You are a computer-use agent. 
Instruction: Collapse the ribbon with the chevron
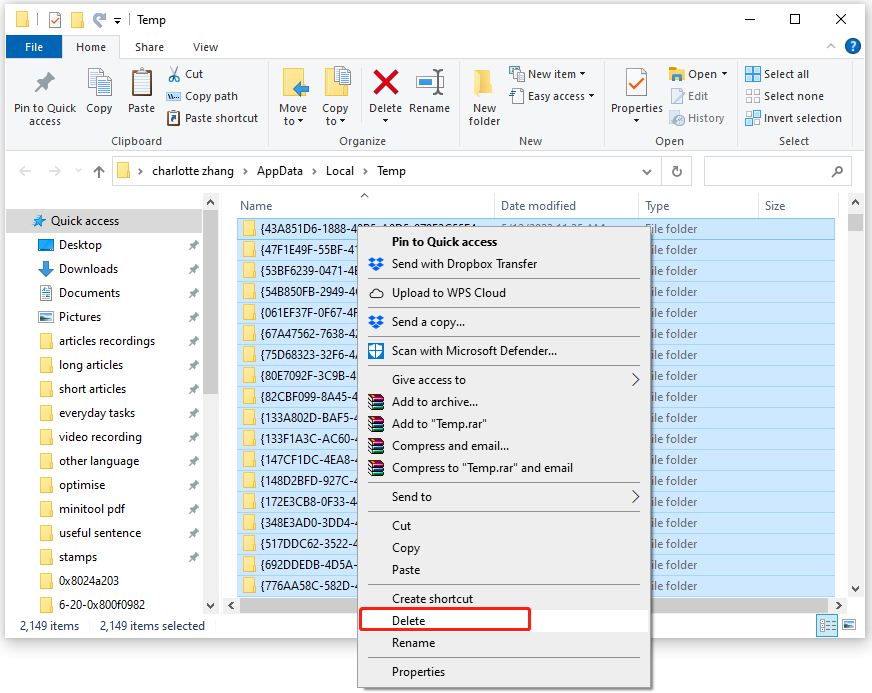[x=830, y=46]
